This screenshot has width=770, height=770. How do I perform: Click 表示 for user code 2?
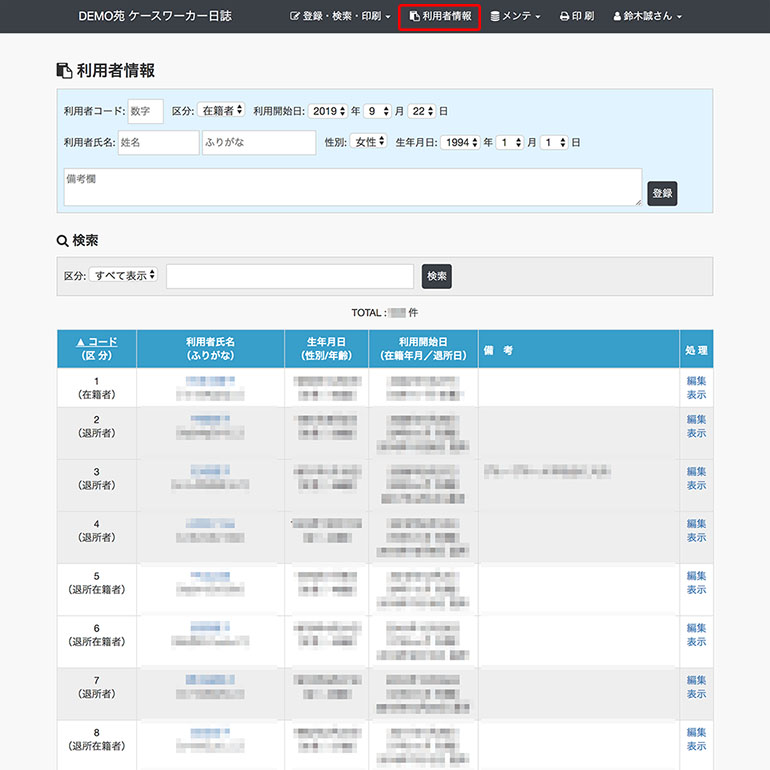click(x=696, y=433)
